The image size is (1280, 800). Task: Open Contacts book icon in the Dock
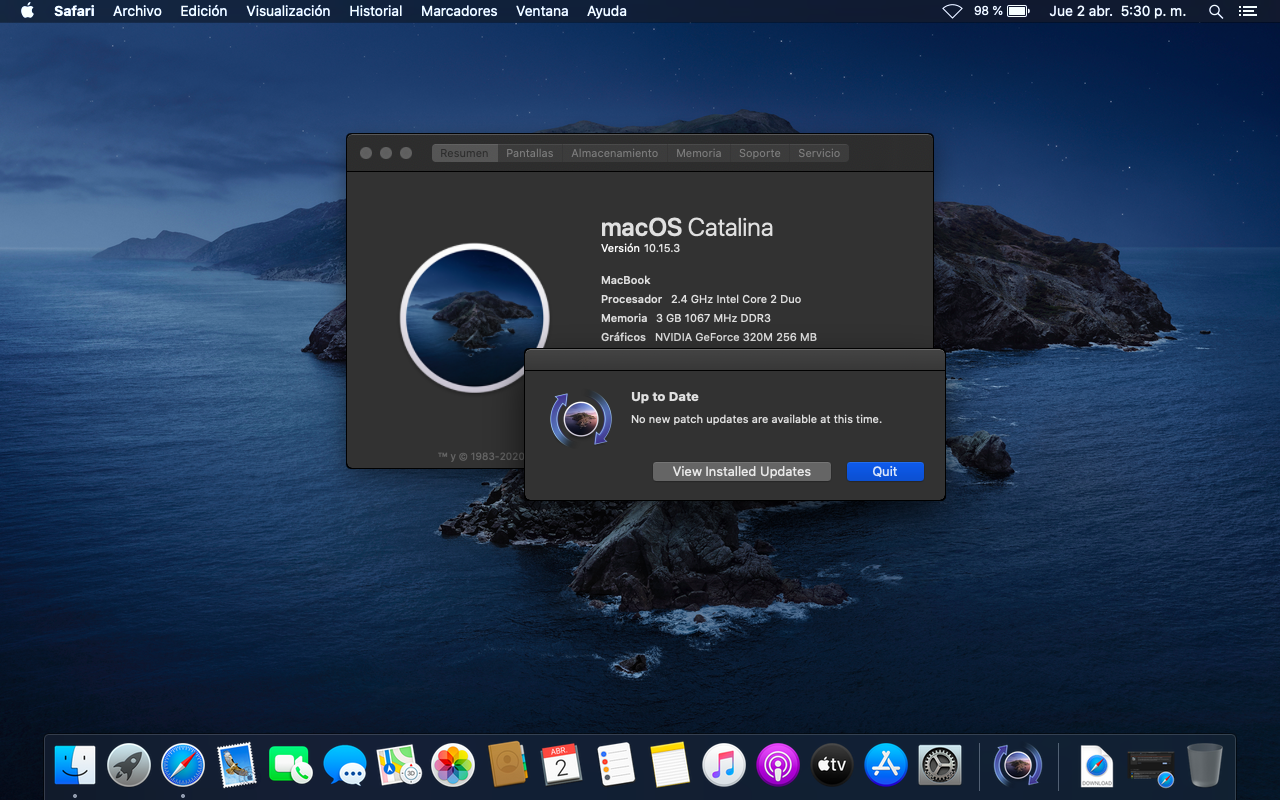pyautogui.click(x=507, y=766)
